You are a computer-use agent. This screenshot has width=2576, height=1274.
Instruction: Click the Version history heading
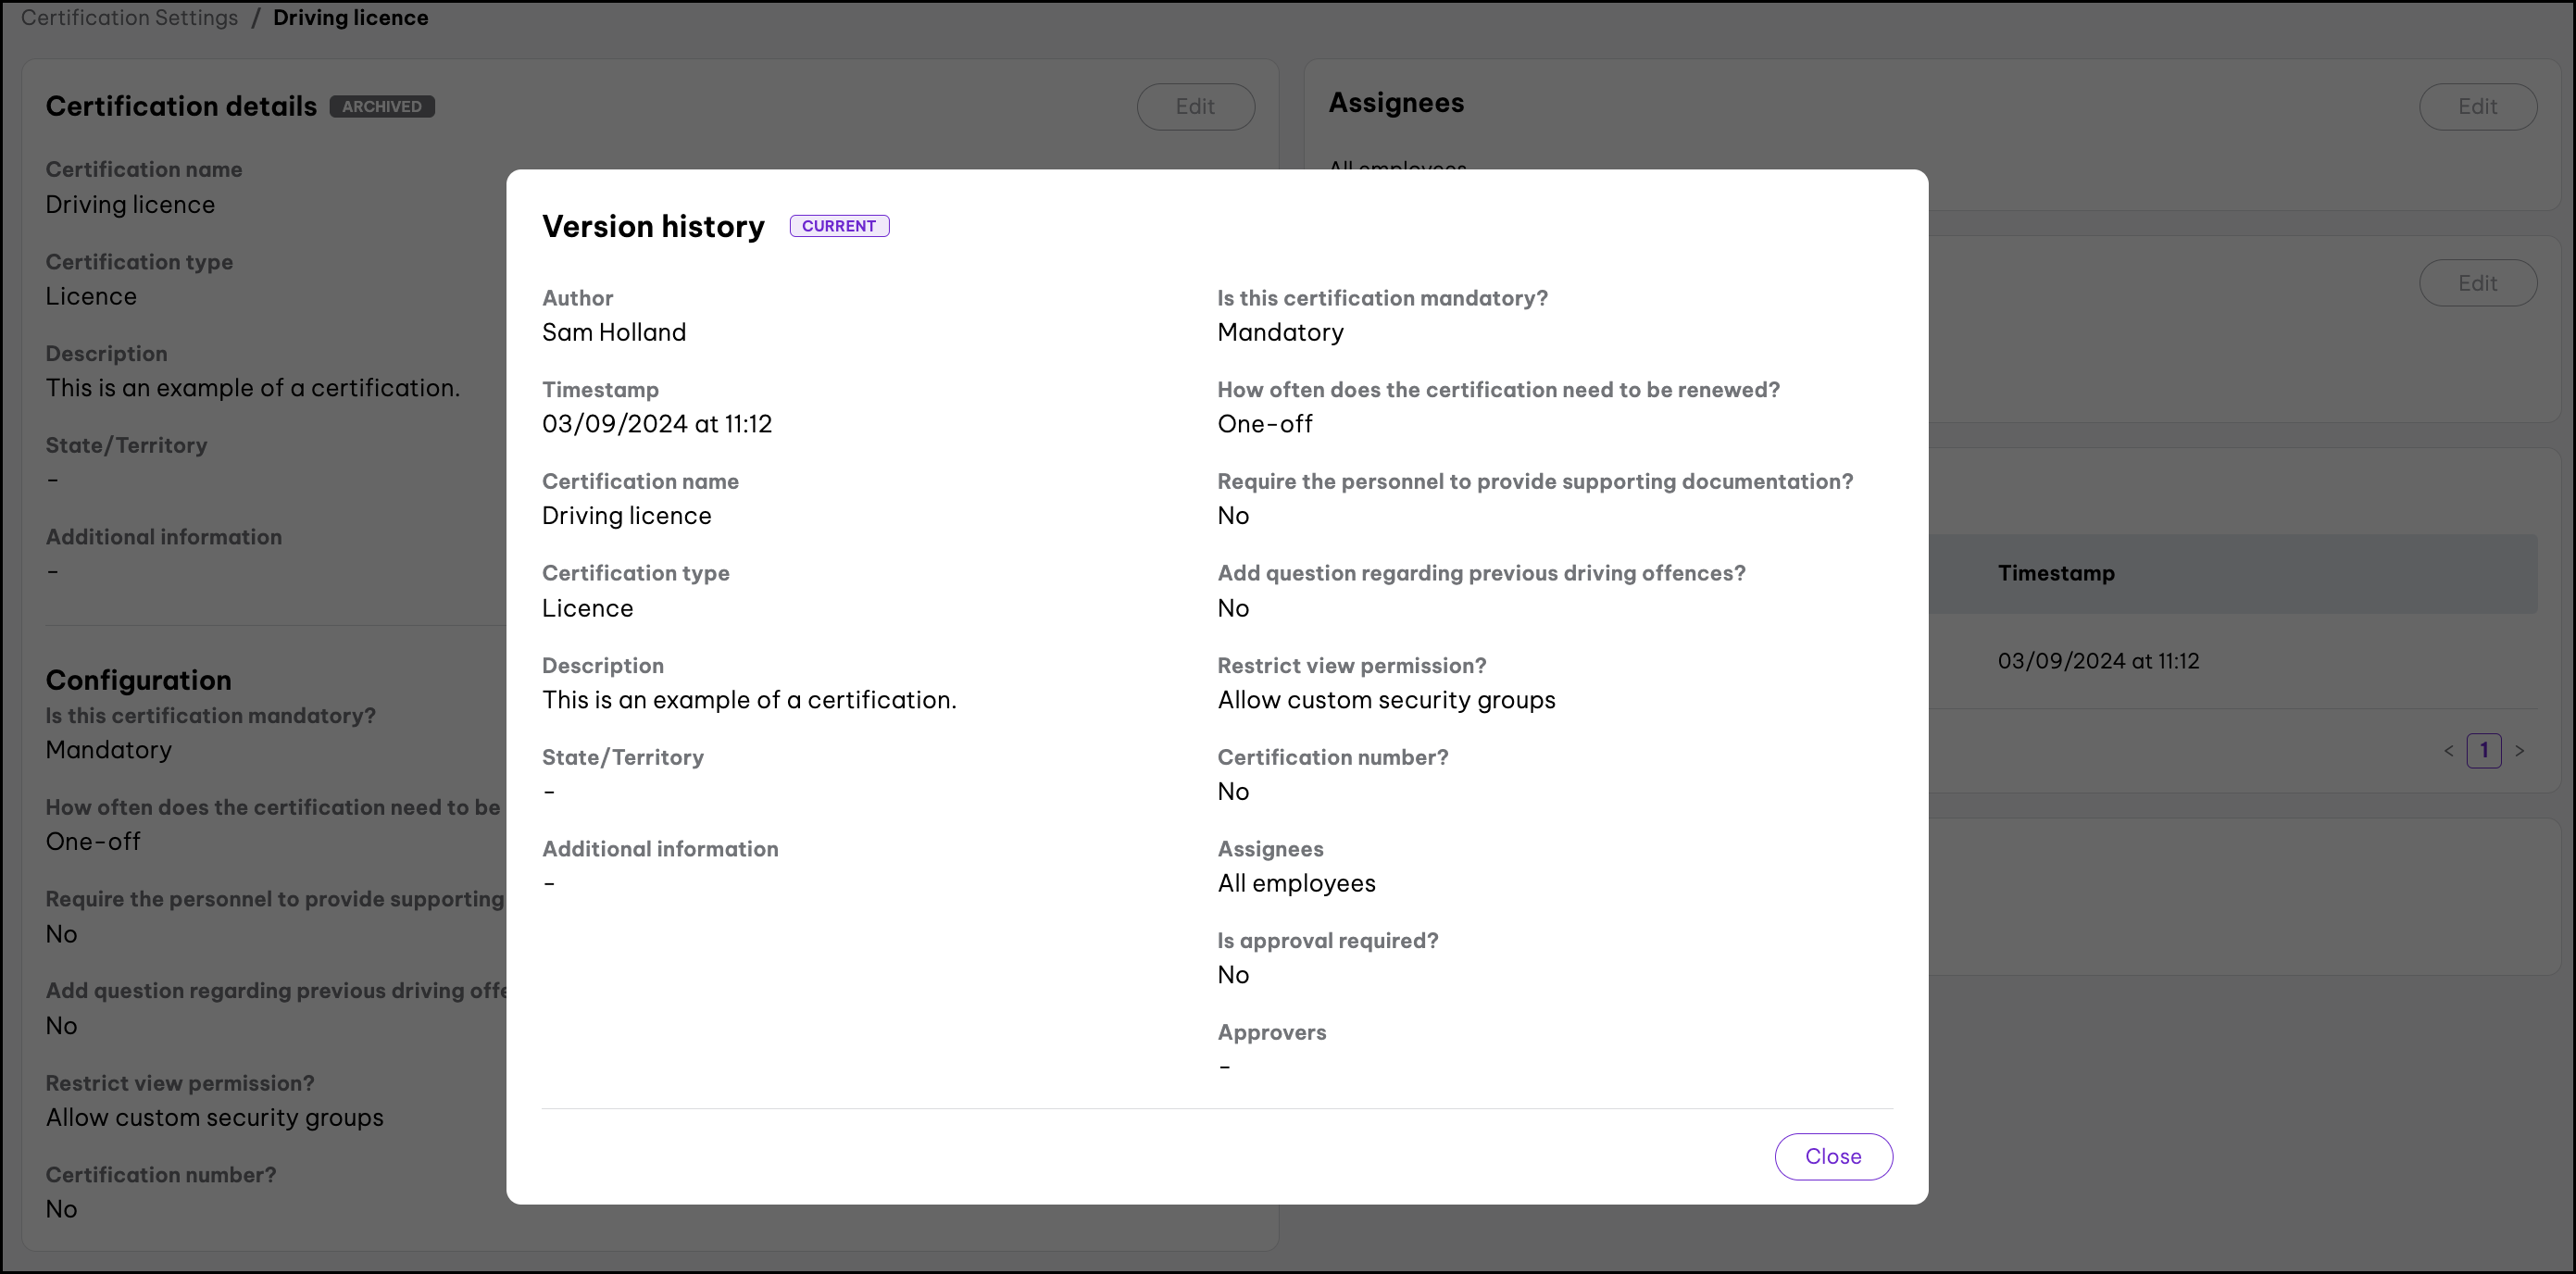pyautogui.click(x=653, y=227)
